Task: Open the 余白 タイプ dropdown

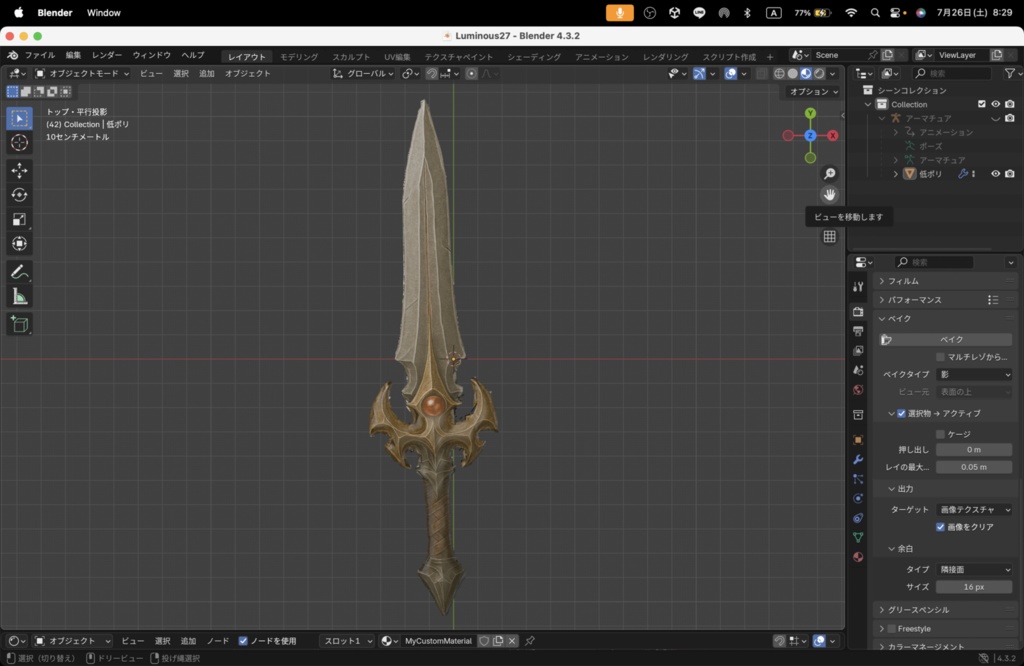Action: pyautogui.click(x=974, y=569)
